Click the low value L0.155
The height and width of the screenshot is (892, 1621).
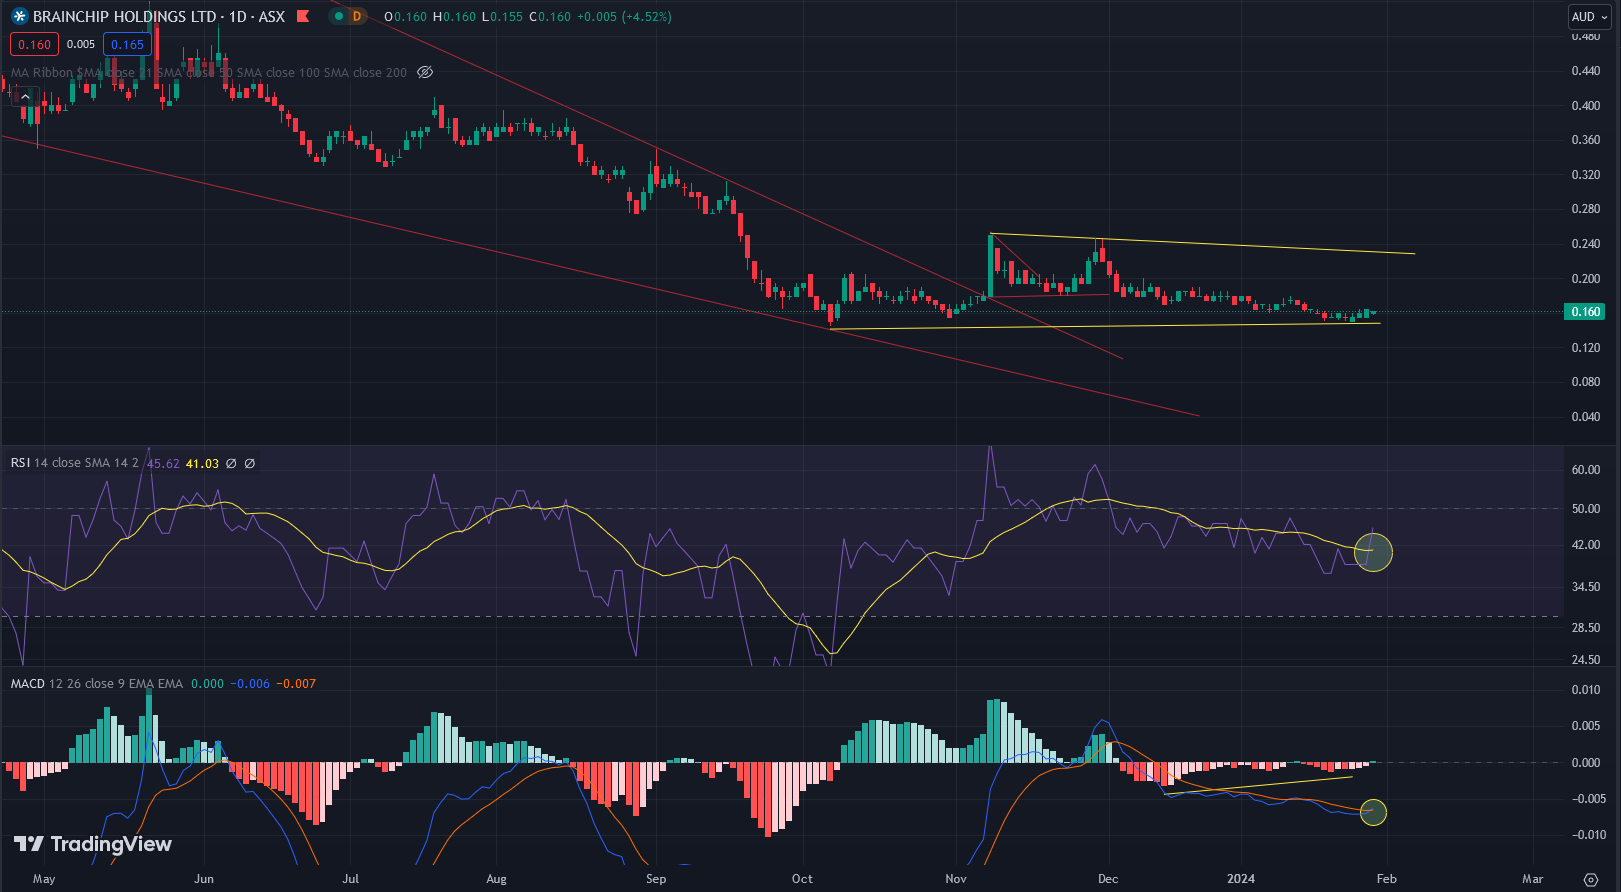[x=502, y=17]
